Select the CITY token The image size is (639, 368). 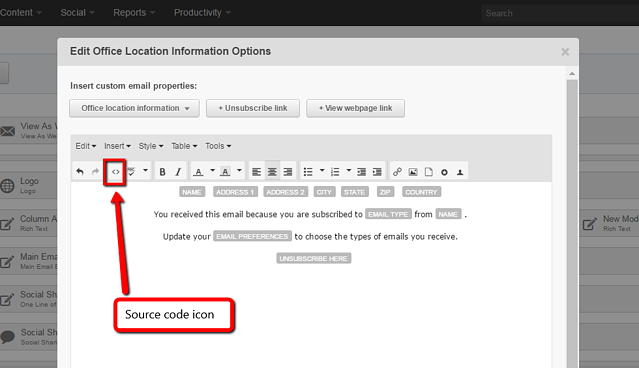point(324,192)
